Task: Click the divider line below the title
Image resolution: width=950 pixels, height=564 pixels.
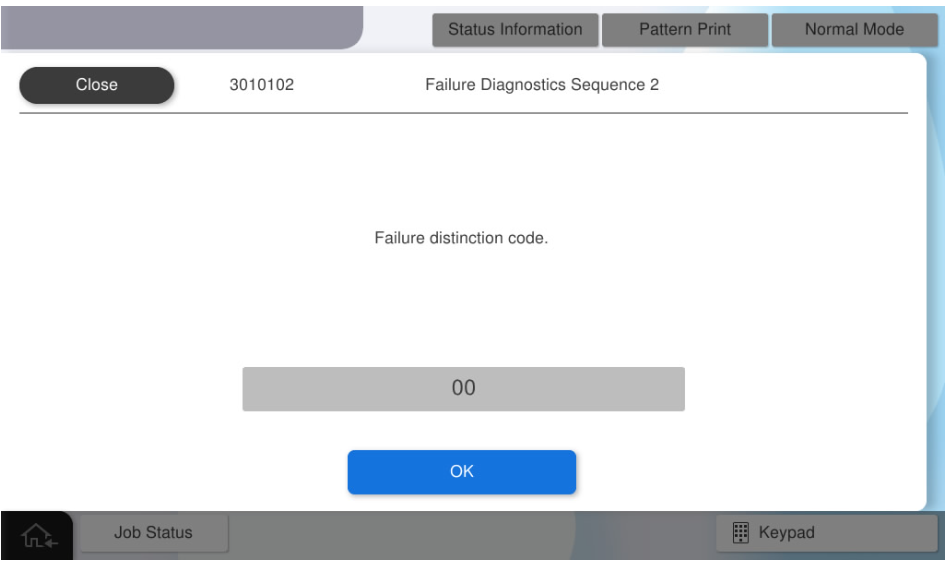Action: [x=463, y=113]
